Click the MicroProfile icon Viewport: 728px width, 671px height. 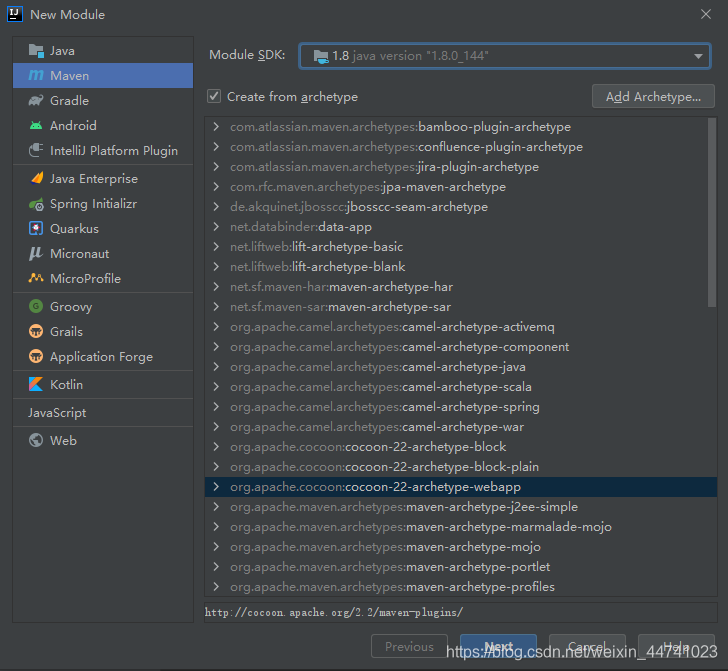(x=36, y=278)
